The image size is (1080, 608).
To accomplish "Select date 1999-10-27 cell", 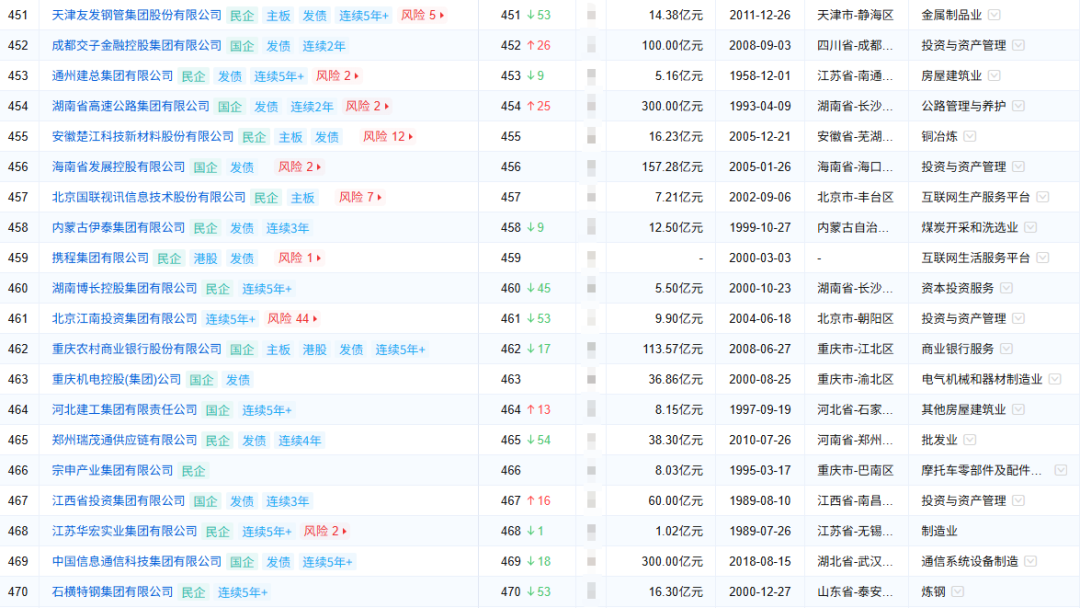I will 760,227.
